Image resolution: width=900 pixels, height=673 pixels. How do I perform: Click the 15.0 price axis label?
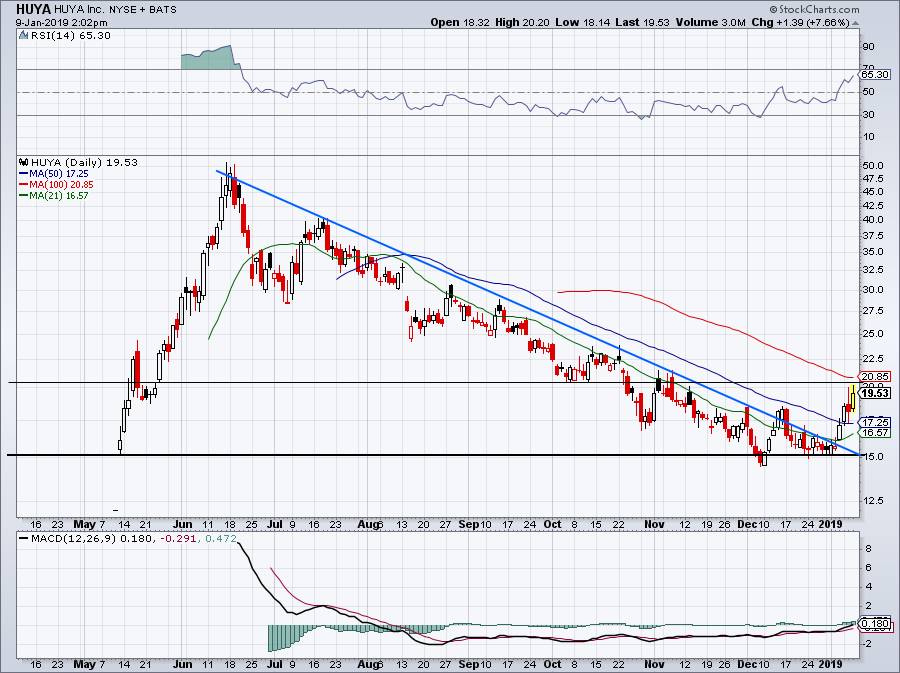(872, 457)
